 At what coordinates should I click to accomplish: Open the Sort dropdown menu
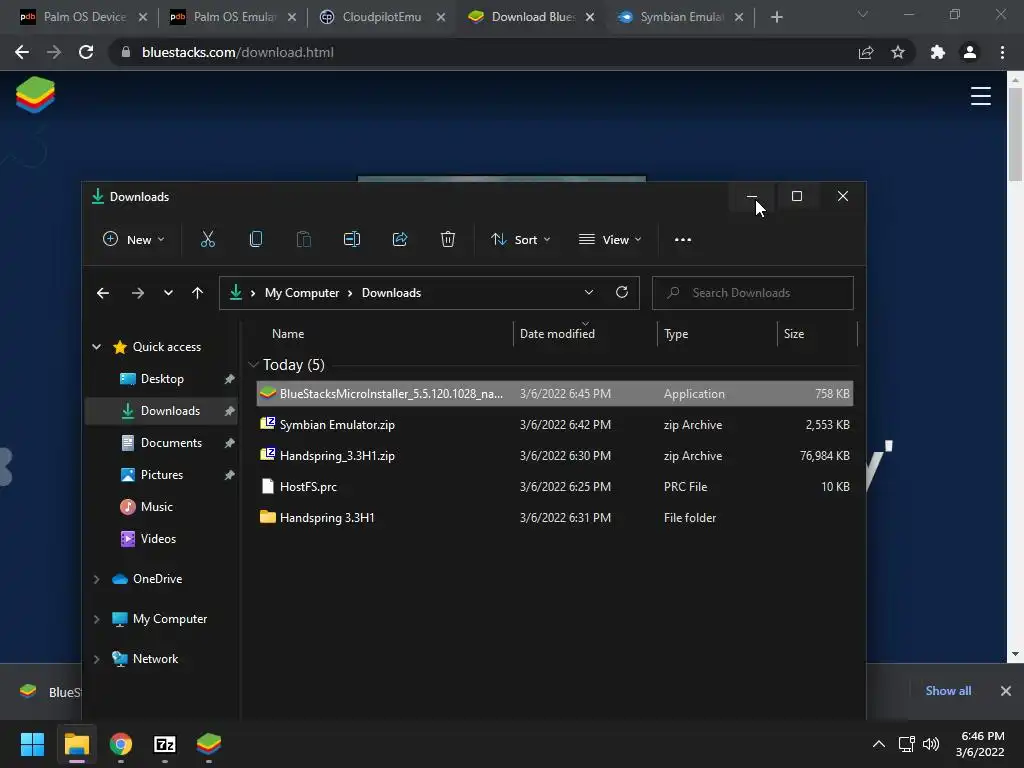pos(521,240)
